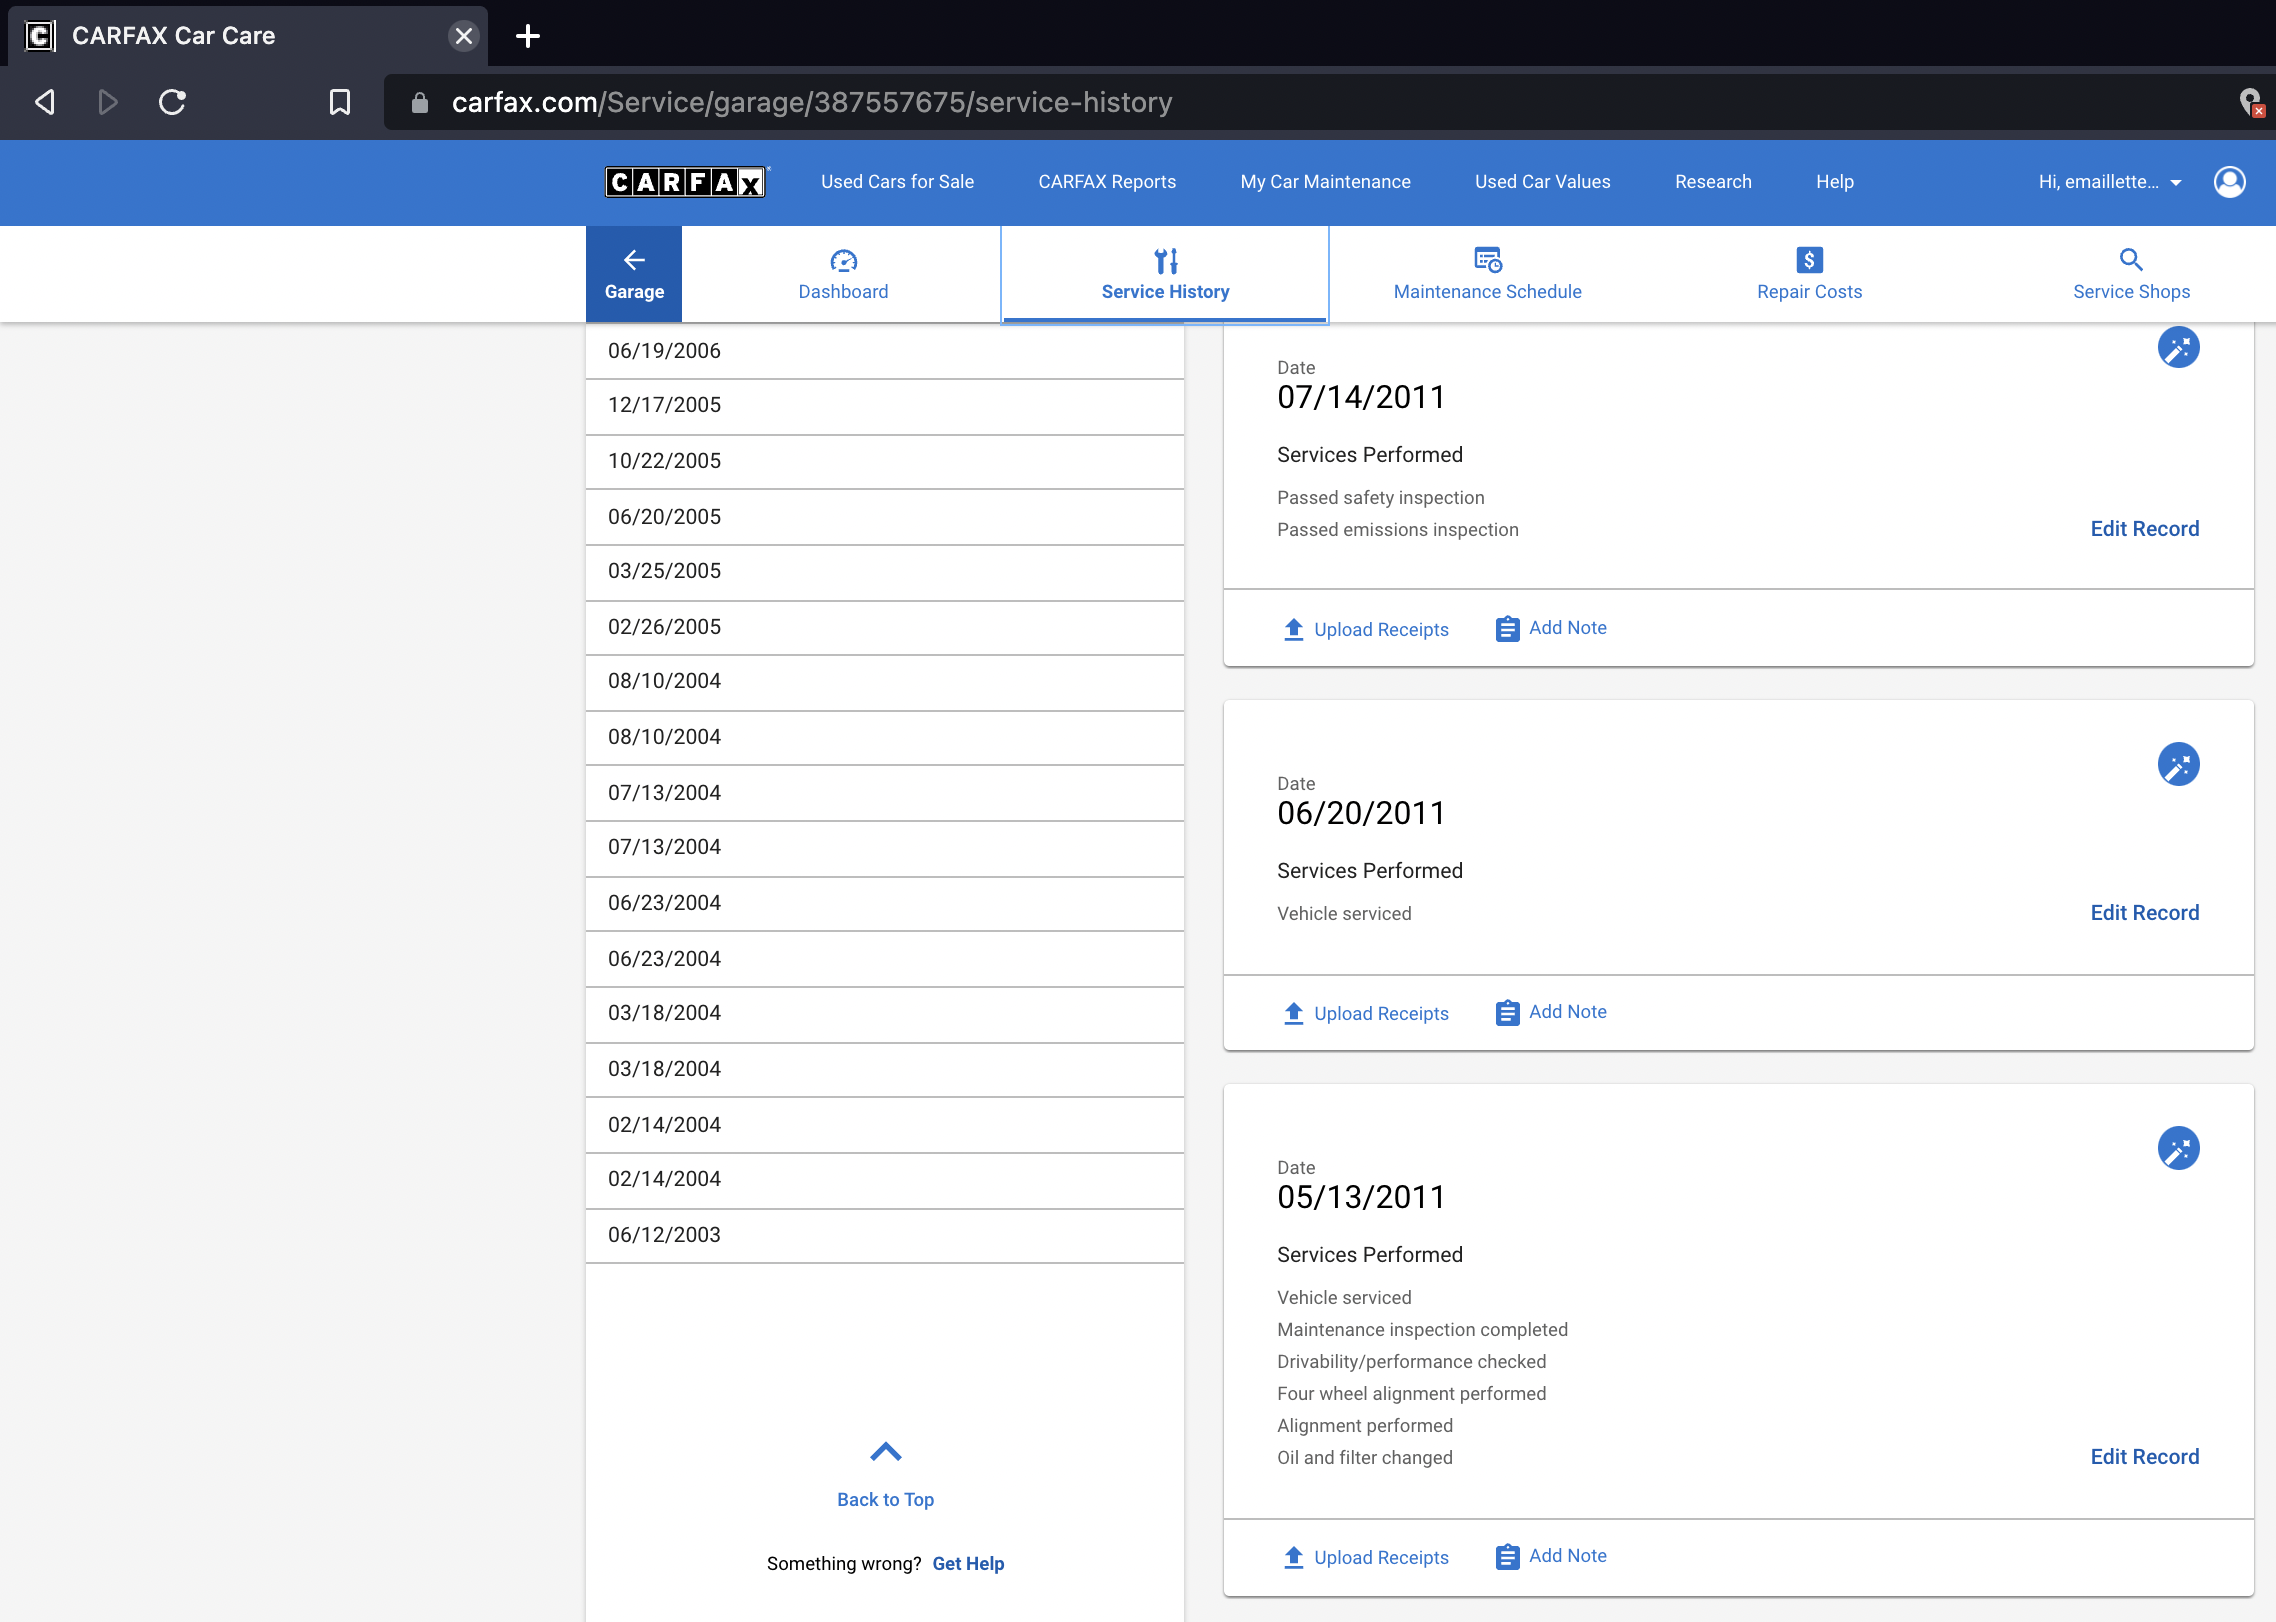Open a new browser tab
2276x1622 pixels.
(527, 36)
